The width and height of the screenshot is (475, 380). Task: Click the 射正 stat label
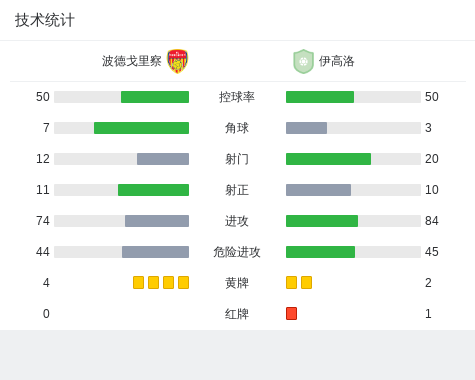click(237, 190)
